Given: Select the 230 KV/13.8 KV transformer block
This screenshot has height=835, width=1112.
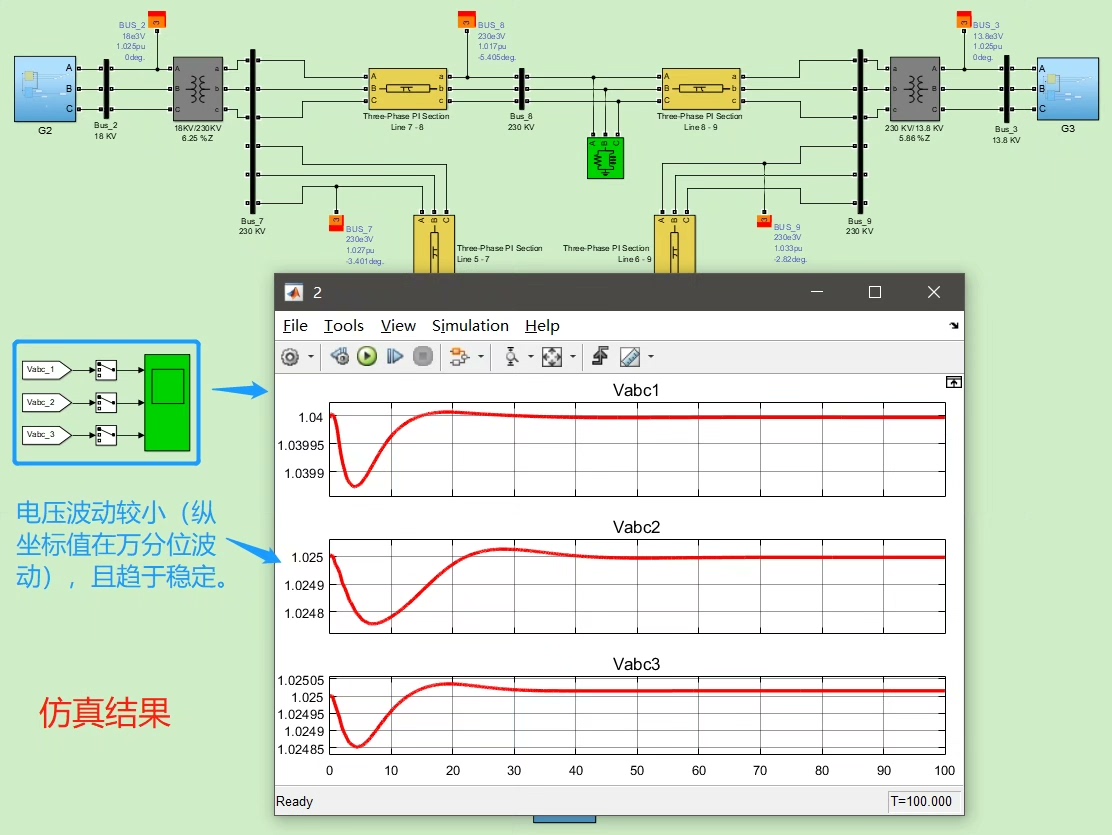Looking at the screenshot, I should click(915, 89).
